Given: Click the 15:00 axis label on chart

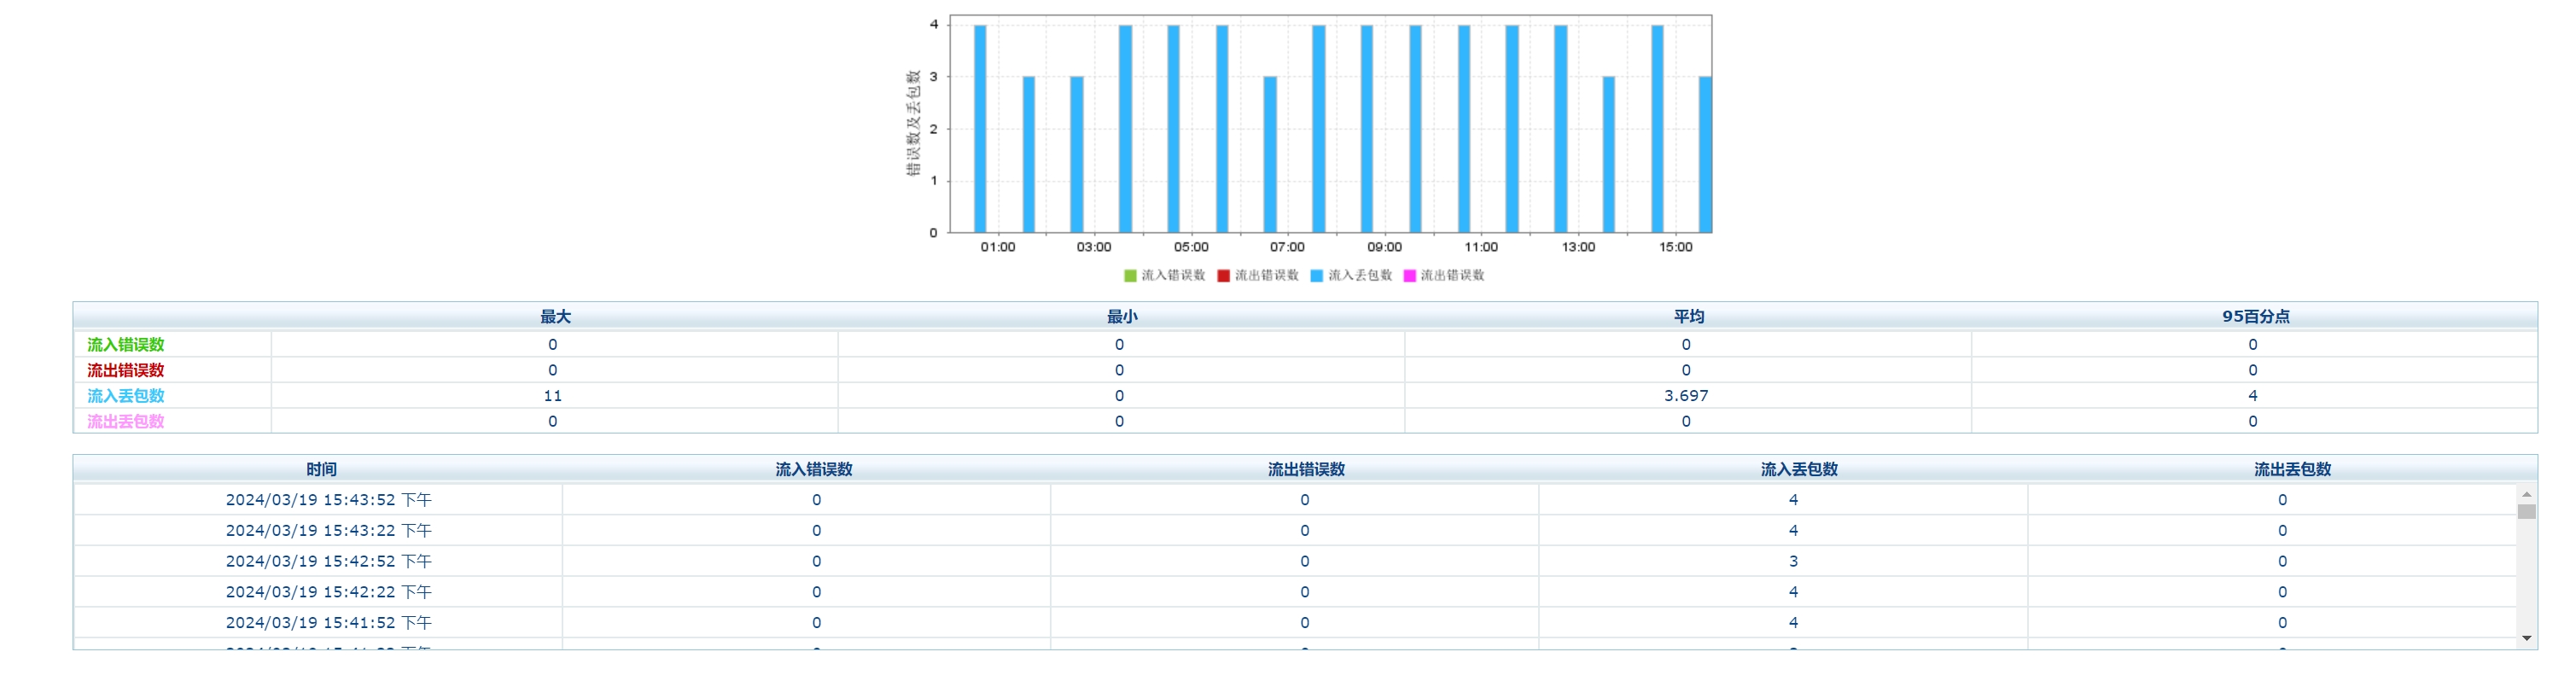Looking at the screenshot, I should click(1675, 247).
